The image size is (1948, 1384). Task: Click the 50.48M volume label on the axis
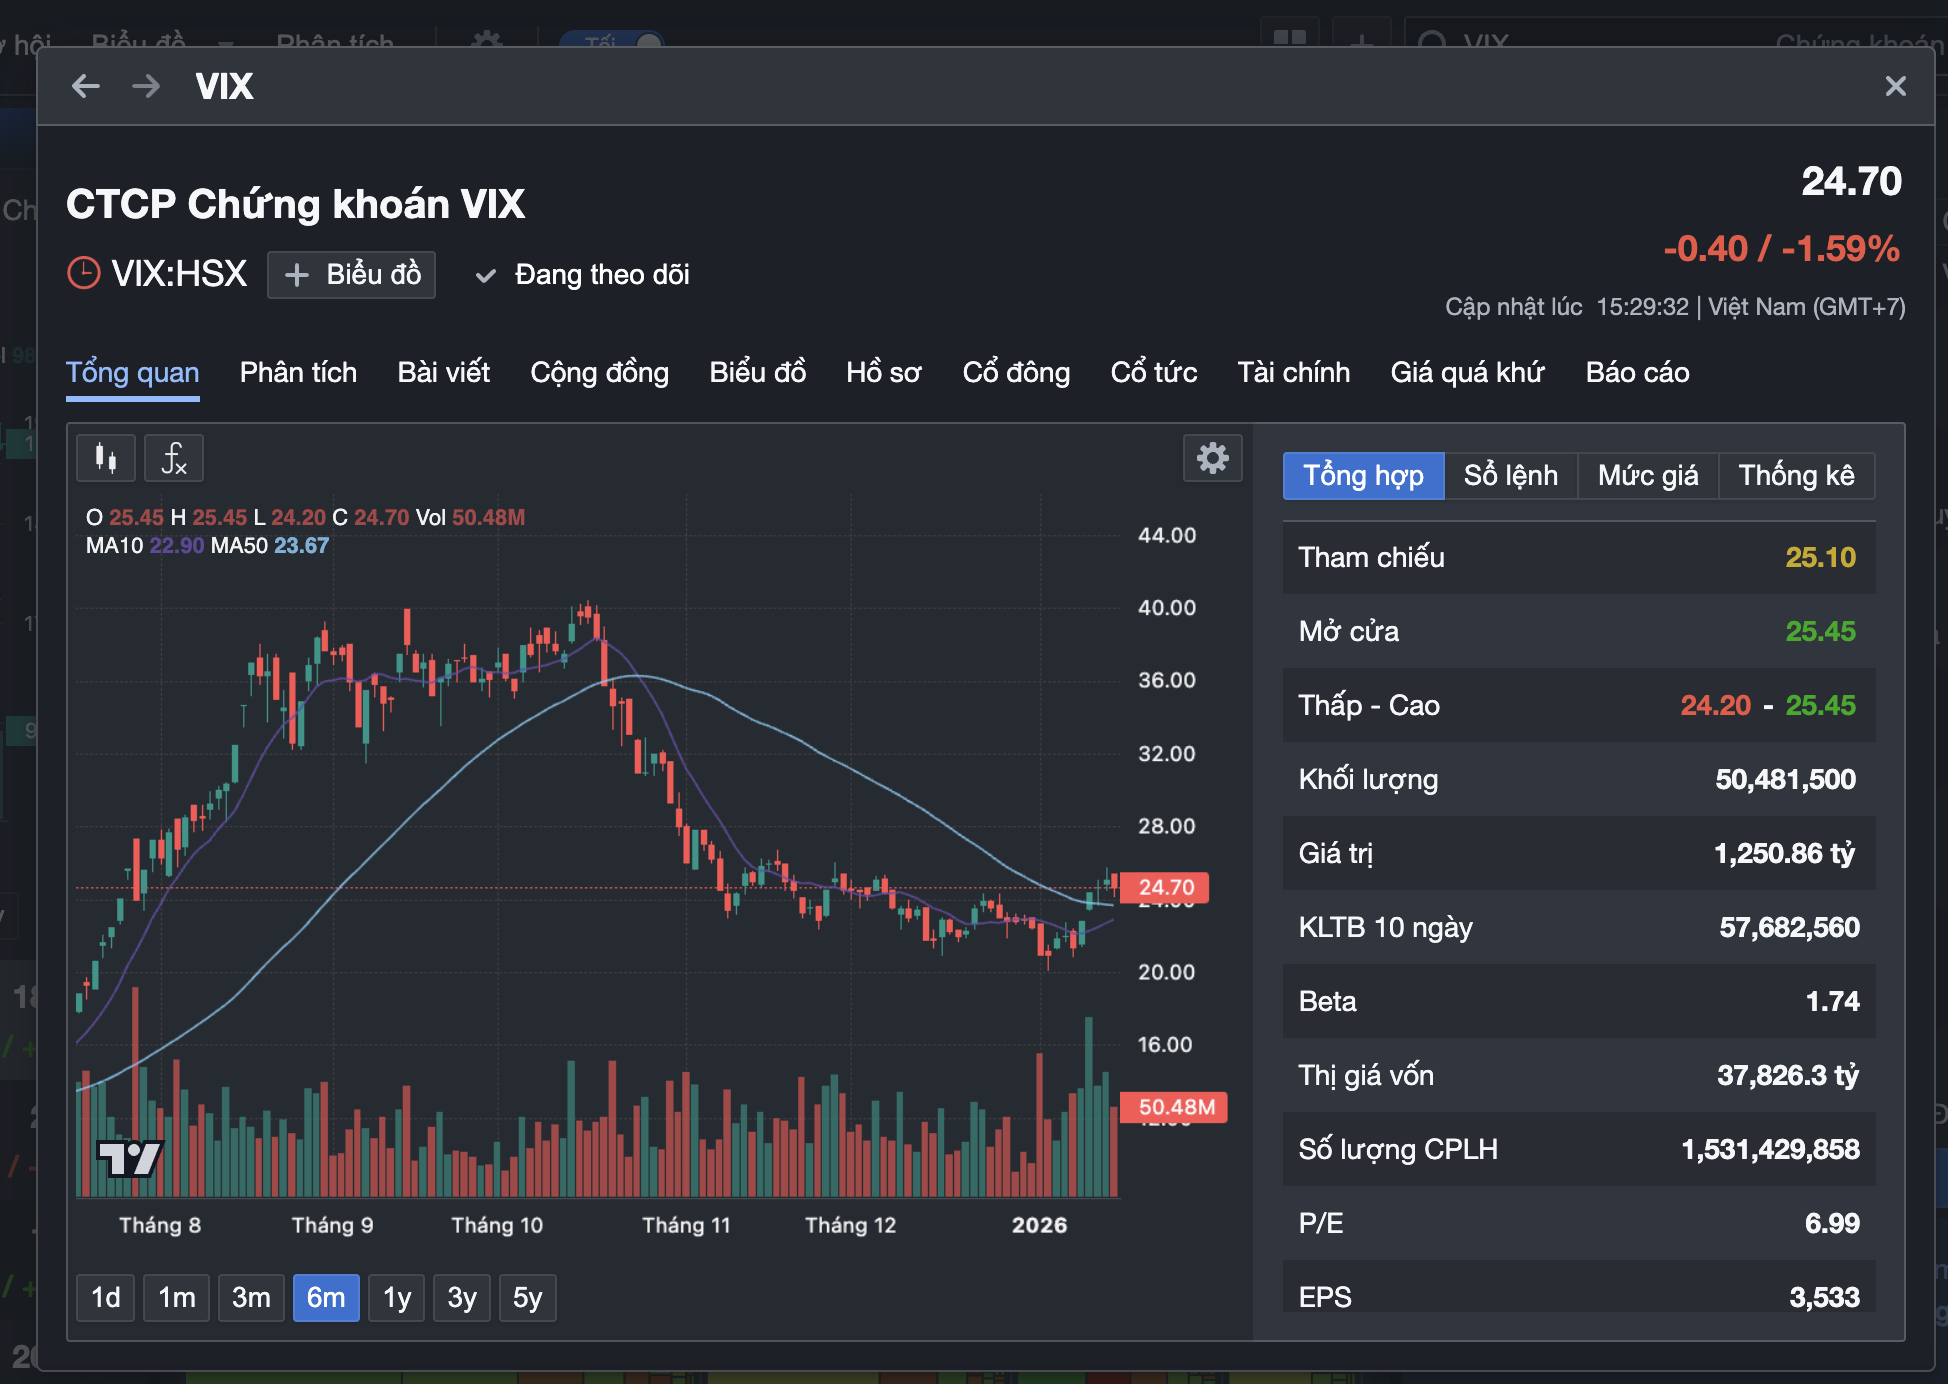click(1176, 1107)
